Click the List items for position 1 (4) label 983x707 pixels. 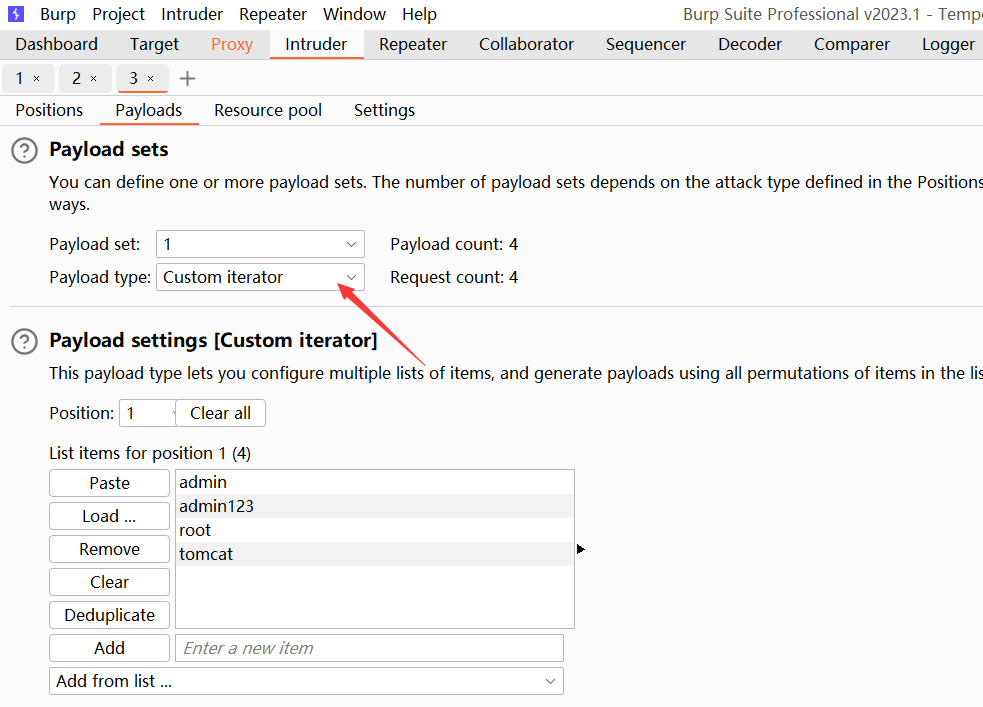pos(150,453)
